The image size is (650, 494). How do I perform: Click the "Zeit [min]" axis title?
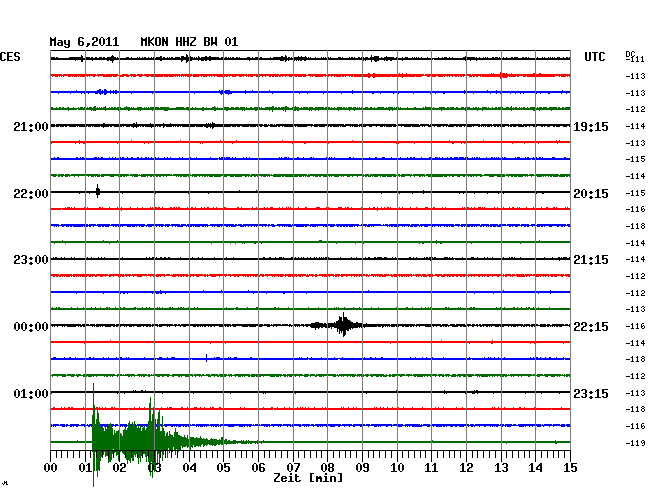[x=308, y=478]
